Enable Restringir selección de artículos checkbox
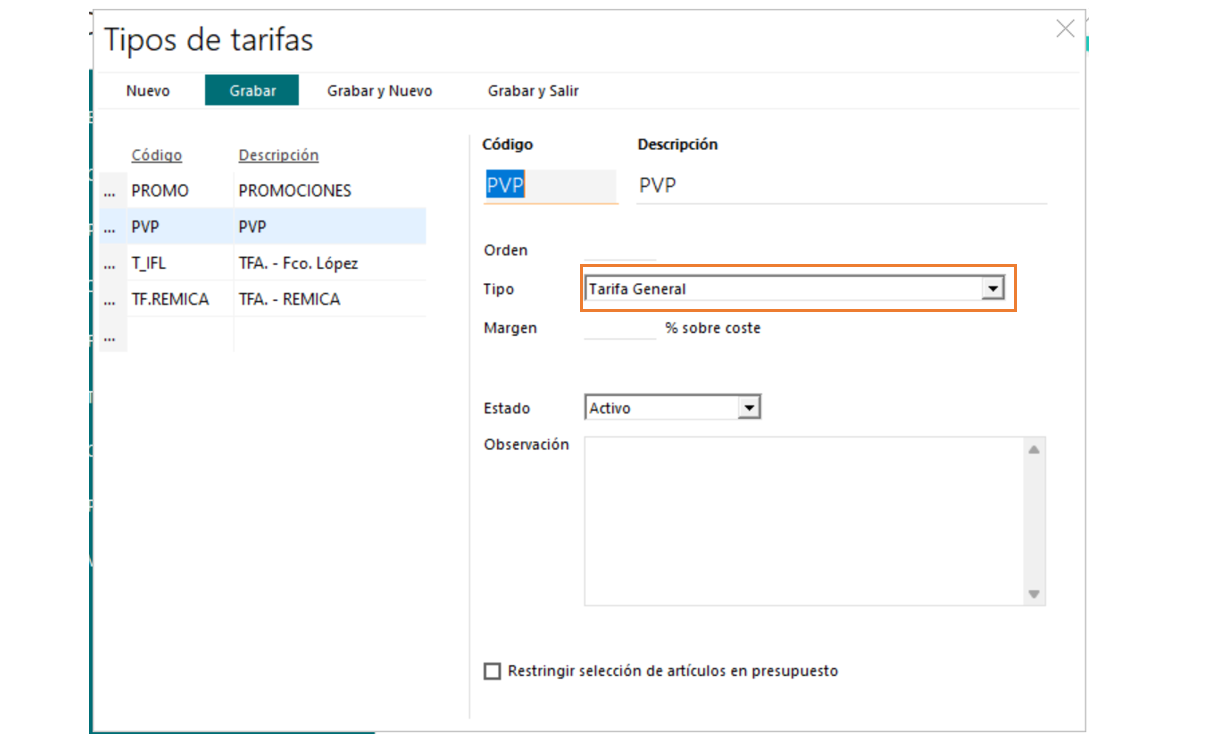 click(x=492, y=671)
